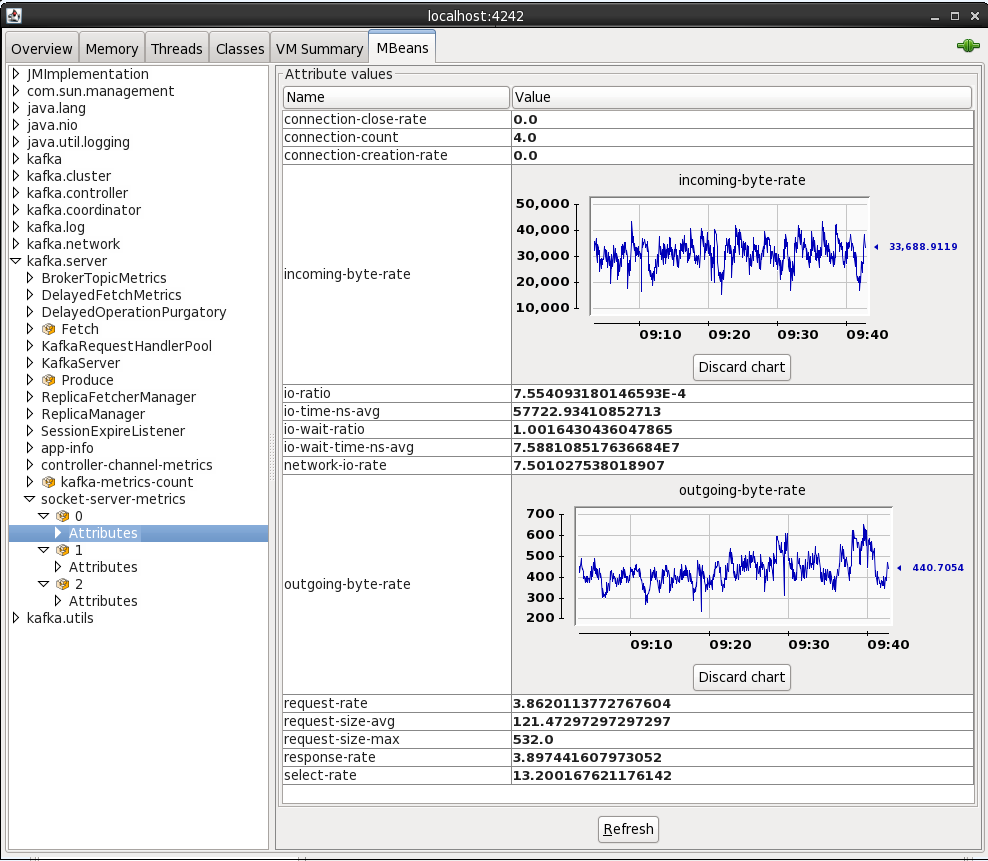Click the MBean icon for node 1
The image size is (988, 861).
[63, 550]
